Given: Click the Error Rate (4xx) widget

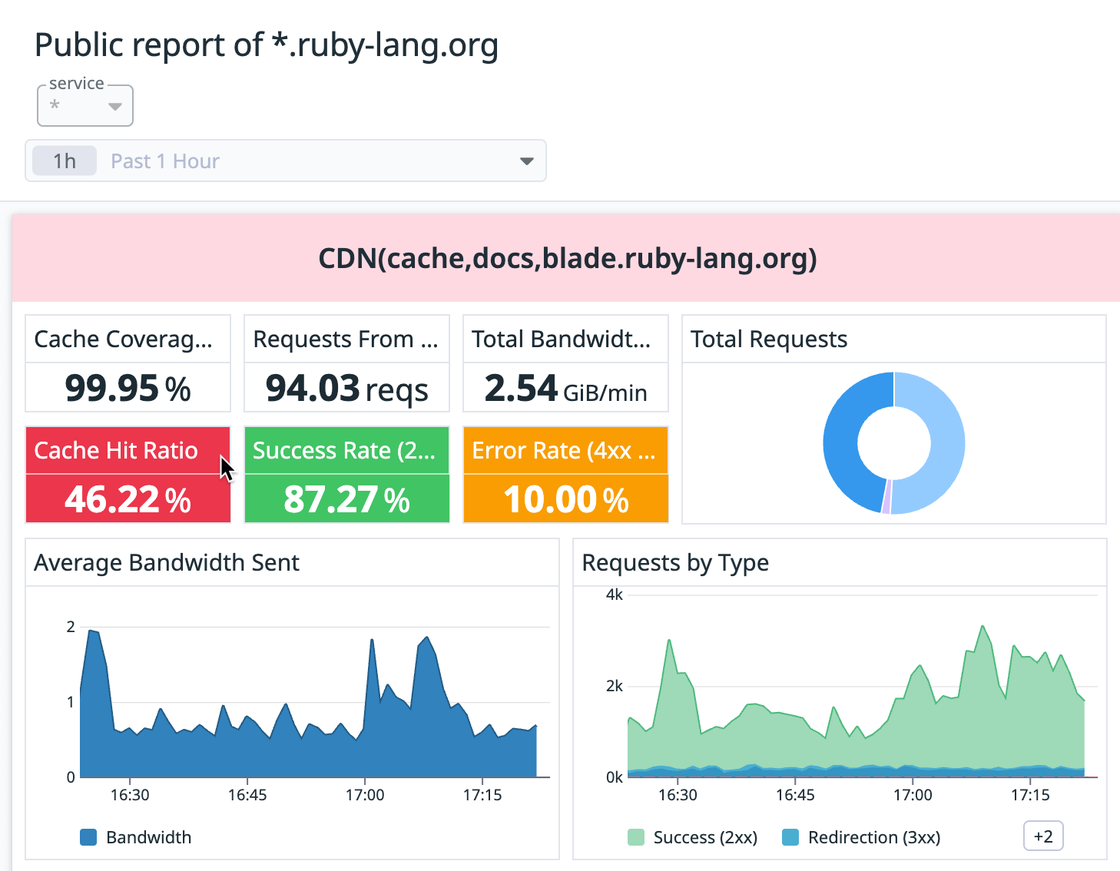Looking at the screenshot, I should coord(565,474).
